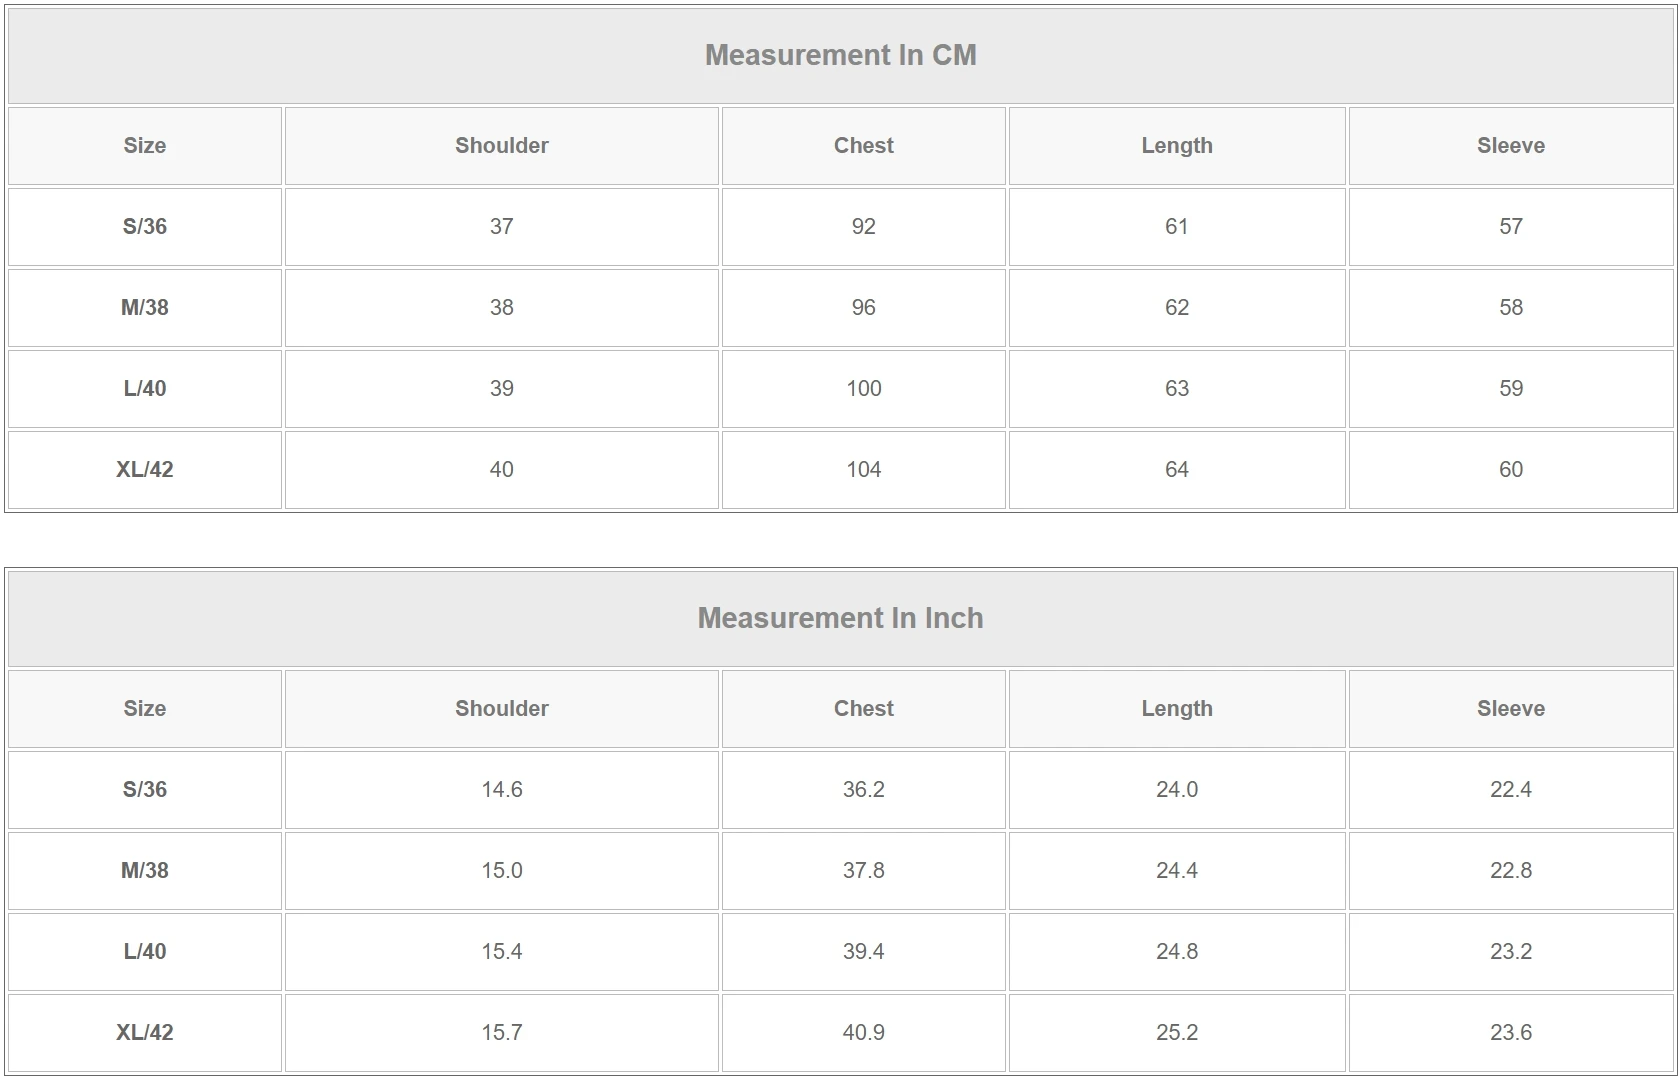Click the chest value 100 cell
This screenshot has width=1680, height=1083.
863,389
